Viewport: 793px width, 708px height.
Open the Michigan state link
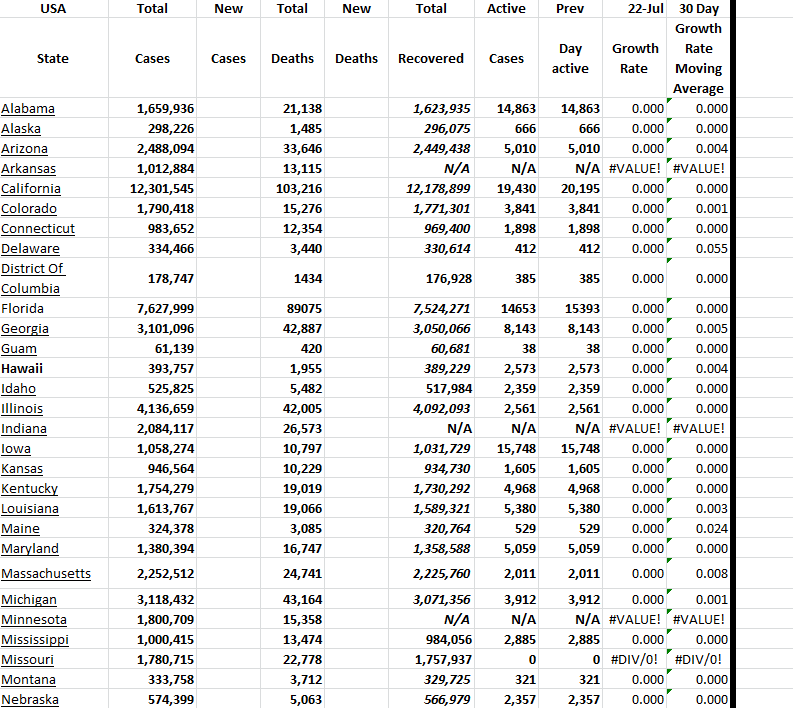[x=29, y=599]
